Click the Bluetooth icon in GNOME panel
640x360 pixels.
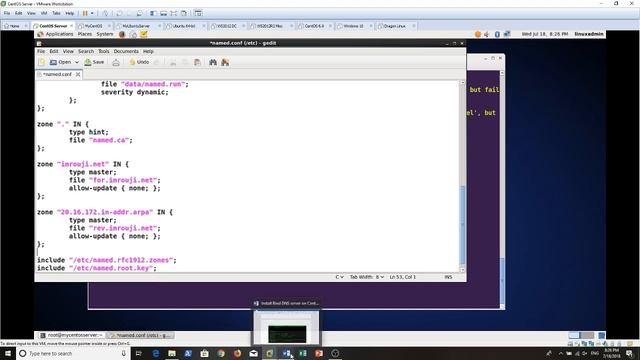[x=497, y=34]
